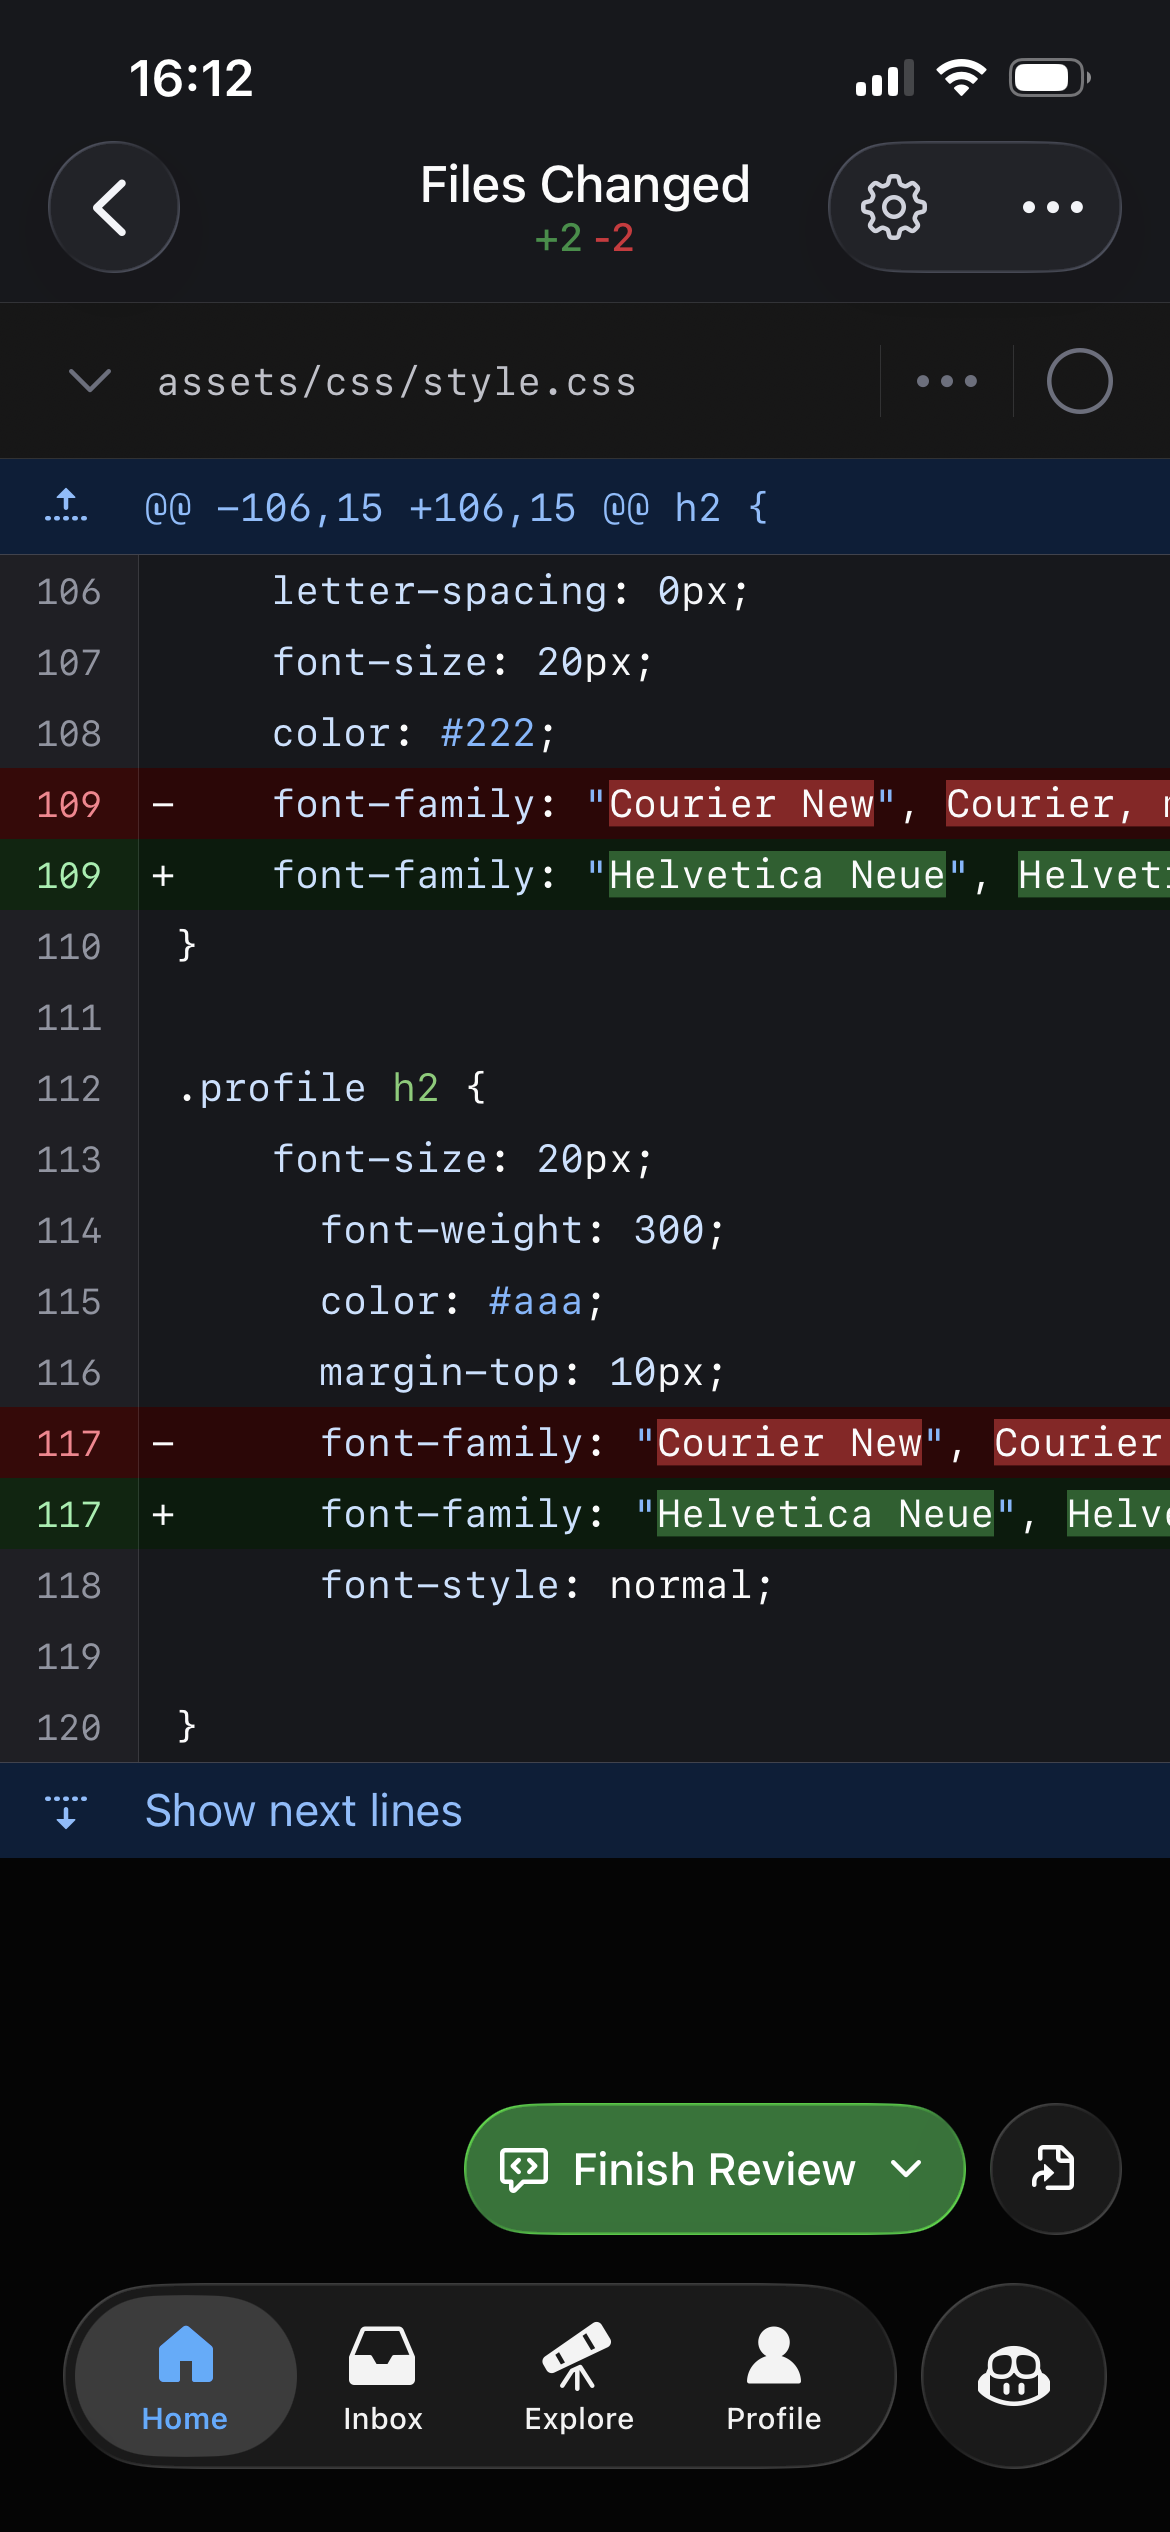Select removed line 109 Courier New
This screenshot has height=2532, width=1170.
click(x=650, y=804)
